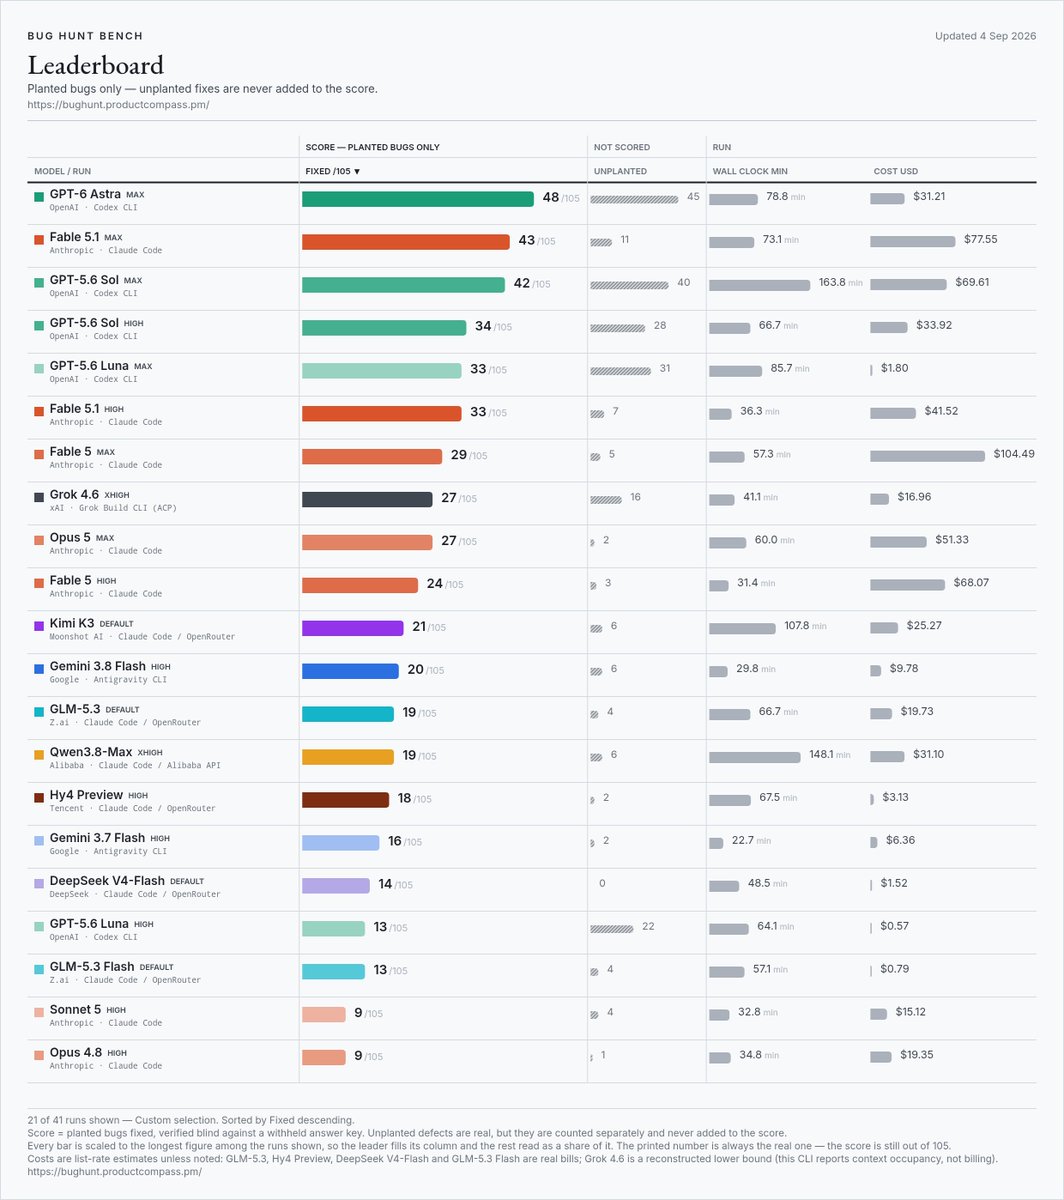
Task: Click the Leaderboard heading
Action: [x=95, y=66]
